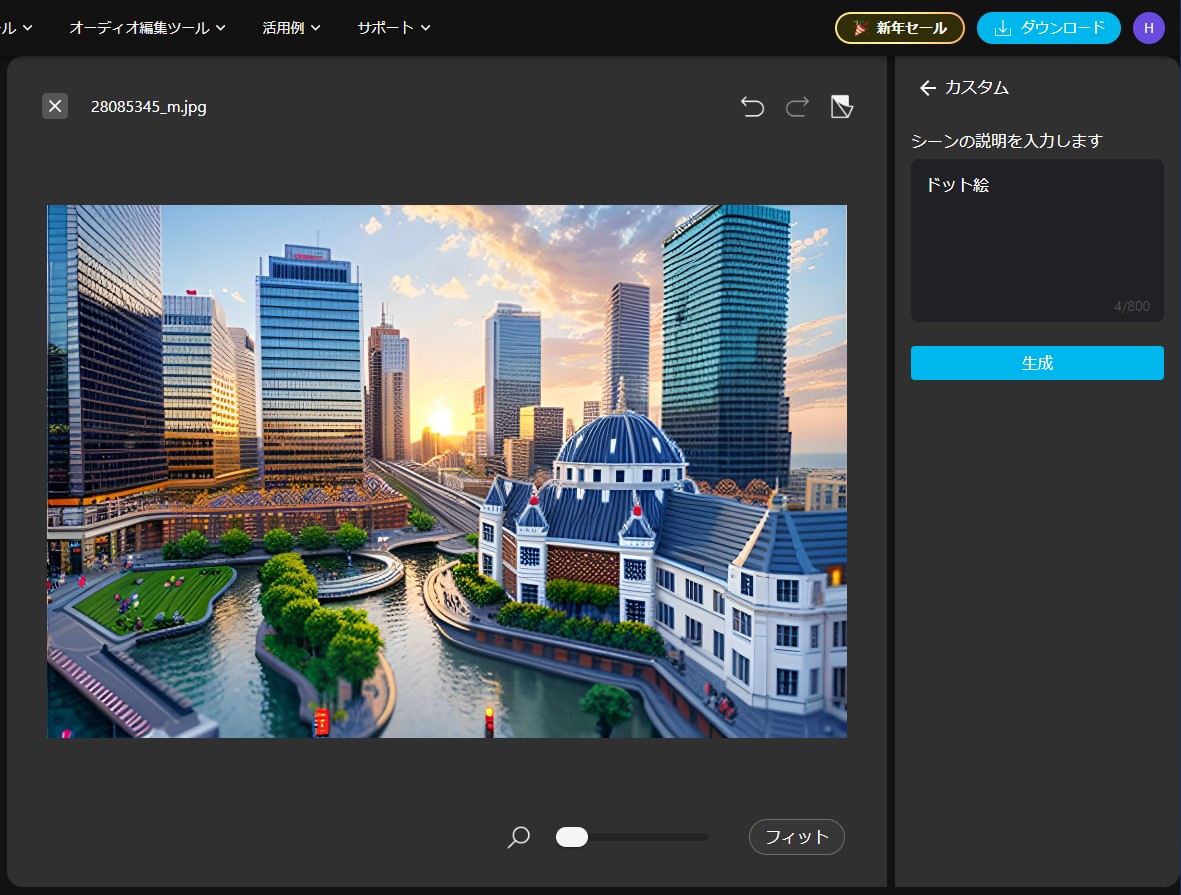Click the カスタム heading text
The width and height of the screenshot is (1181, 895).
pyautogui.click(x=977, y=88)
